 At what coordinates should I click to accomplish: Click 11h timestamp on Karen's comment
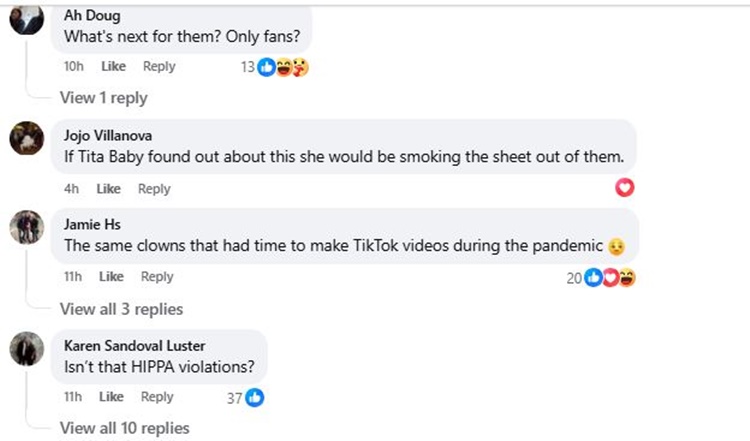(x=72, y=396)
